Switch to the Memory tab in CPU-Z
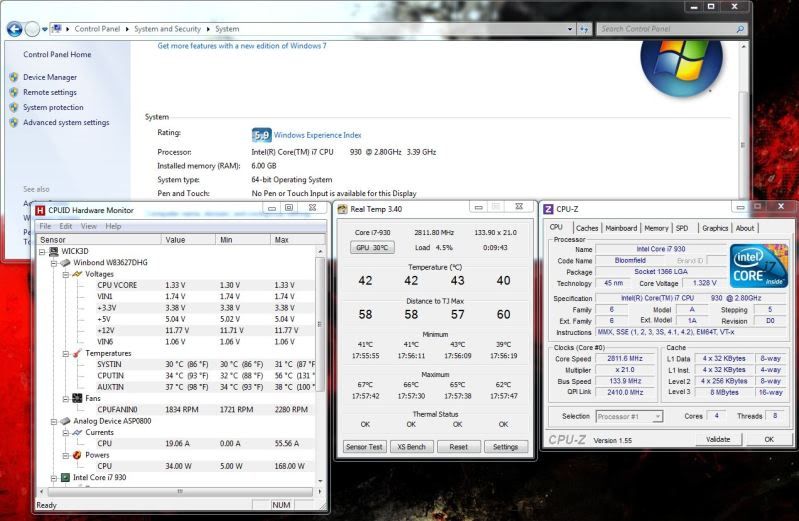Viewport: 799px width, 521px height. point(656,228)
